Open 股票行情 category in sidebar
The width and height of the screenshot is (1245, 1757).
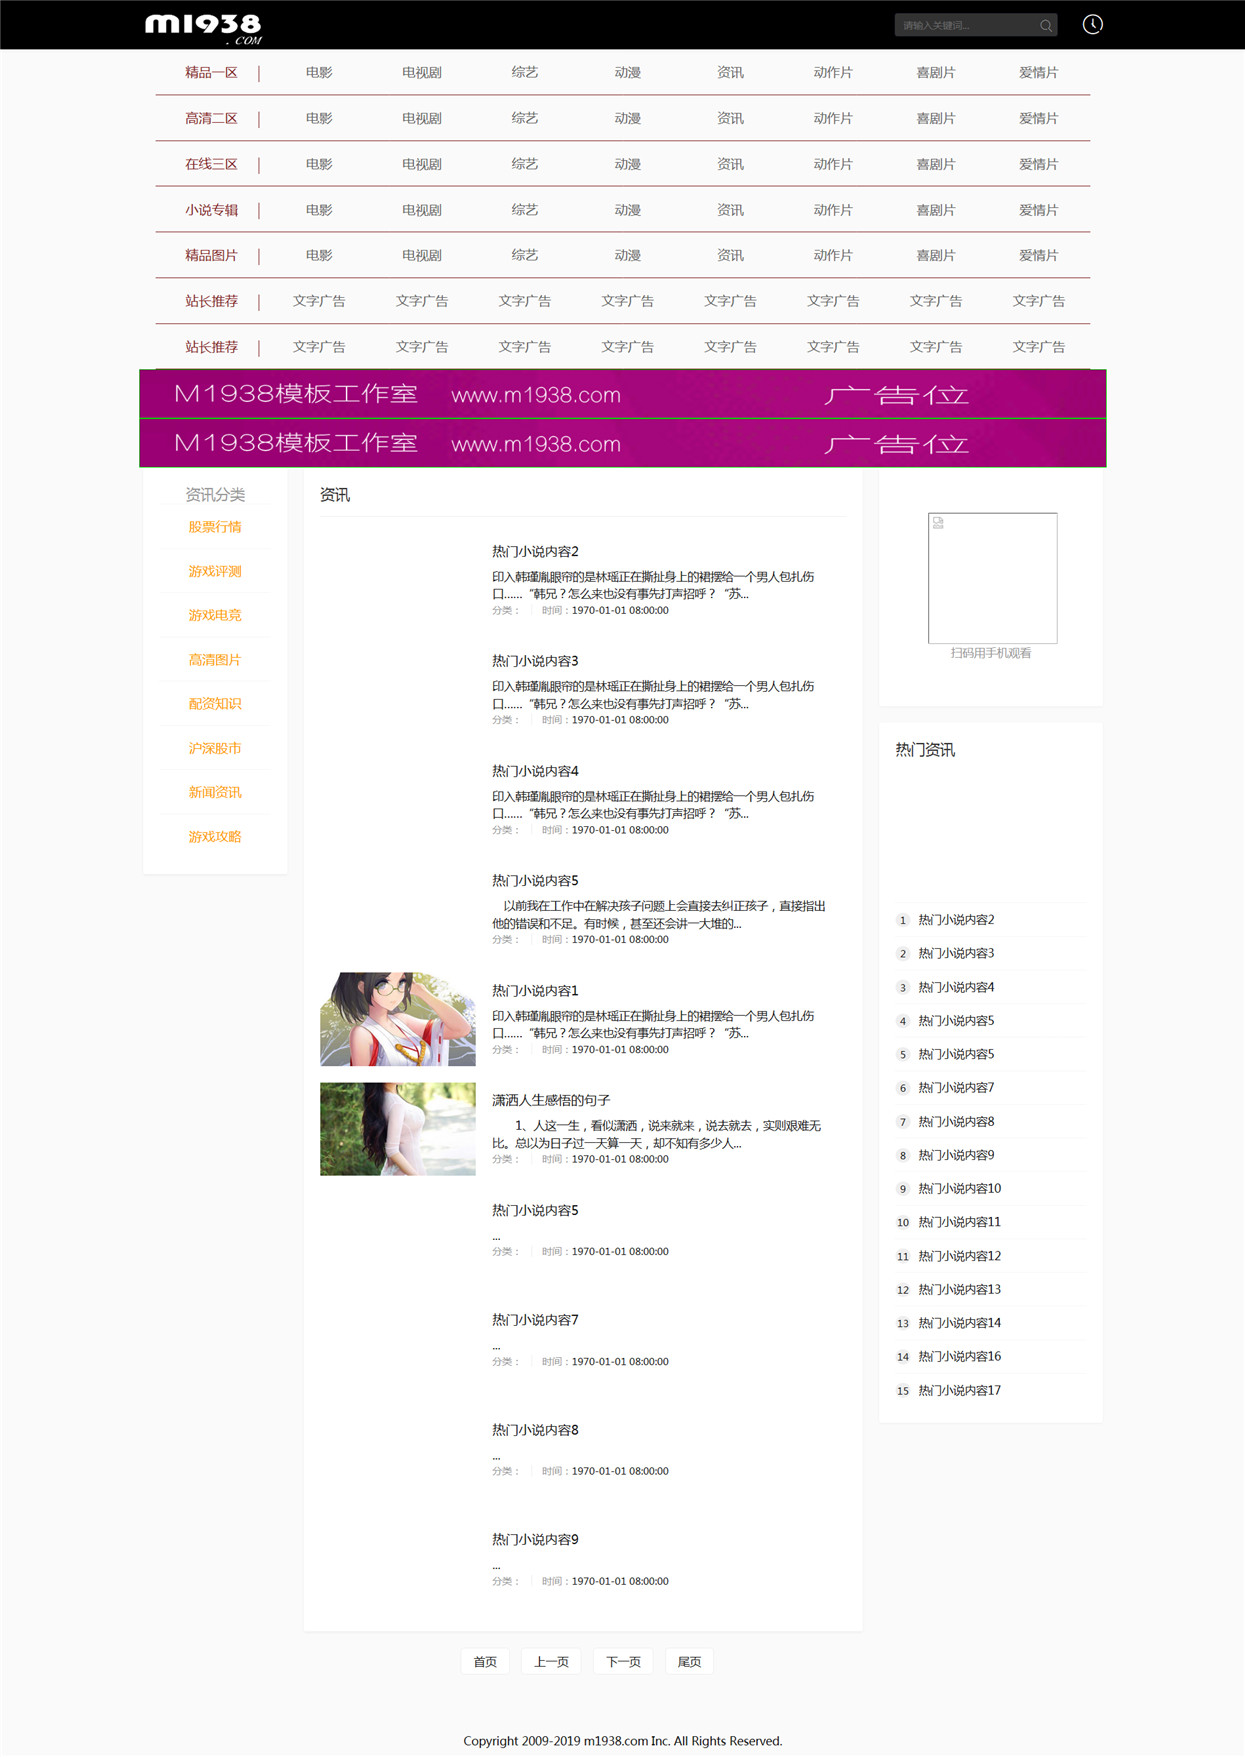point(215,527)
